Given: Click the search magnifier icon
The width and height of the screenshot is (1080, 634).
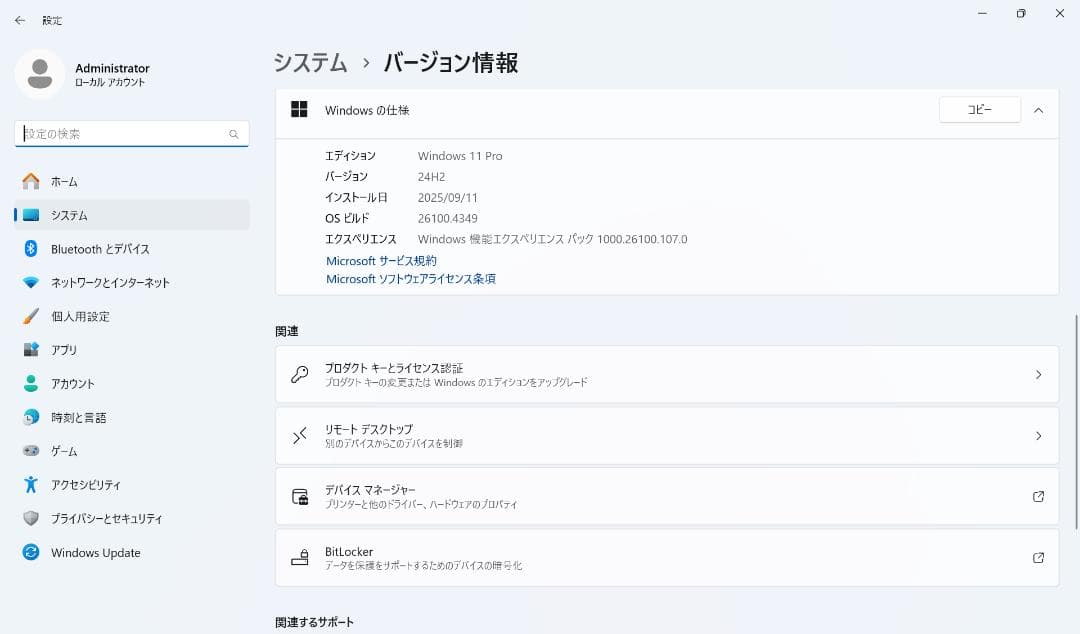Looking at the screenshot, I should [233, 134].
